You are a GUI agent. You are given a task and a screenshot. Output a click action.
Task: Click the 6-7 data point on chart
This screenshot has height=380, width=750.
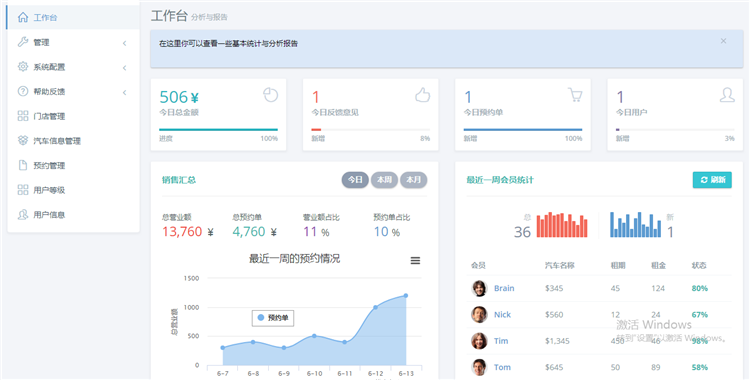[x=222, y=348]
